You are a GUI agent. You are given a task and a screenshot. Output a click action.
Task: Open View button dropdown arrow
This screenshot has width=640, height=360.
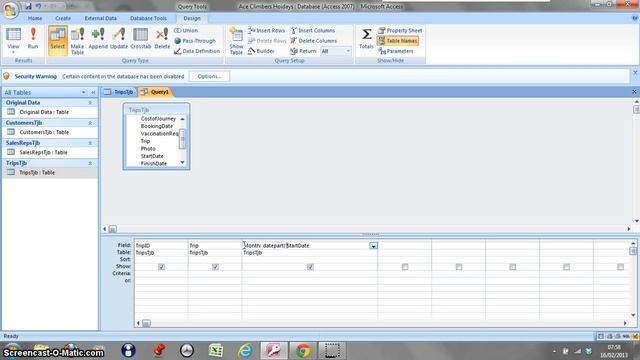(x=13, y=52)
